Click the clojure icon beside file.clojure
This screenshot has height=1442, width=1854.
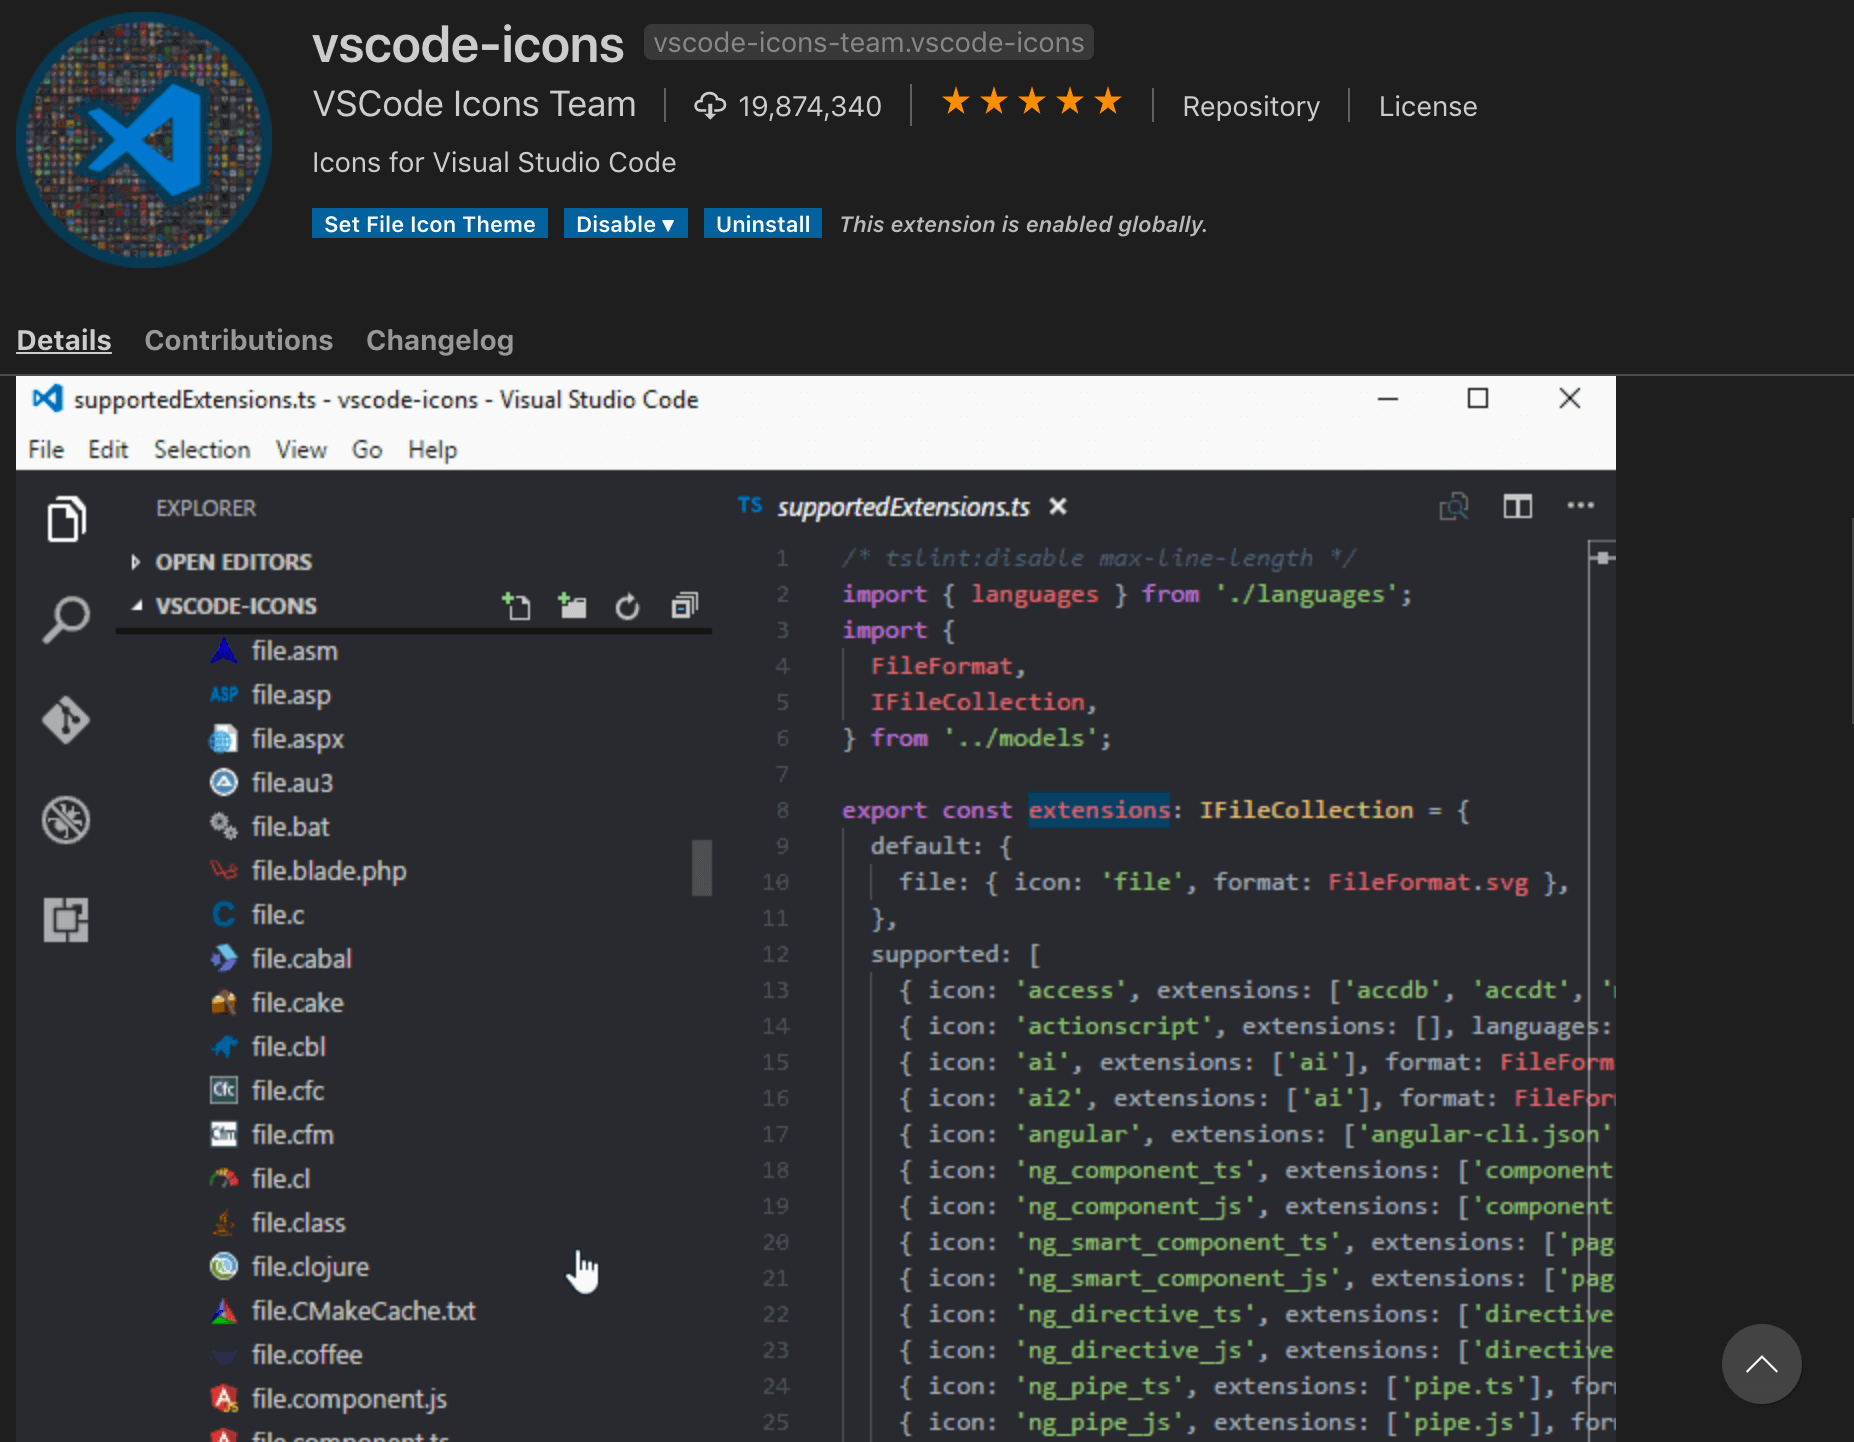pos(224,1266)
